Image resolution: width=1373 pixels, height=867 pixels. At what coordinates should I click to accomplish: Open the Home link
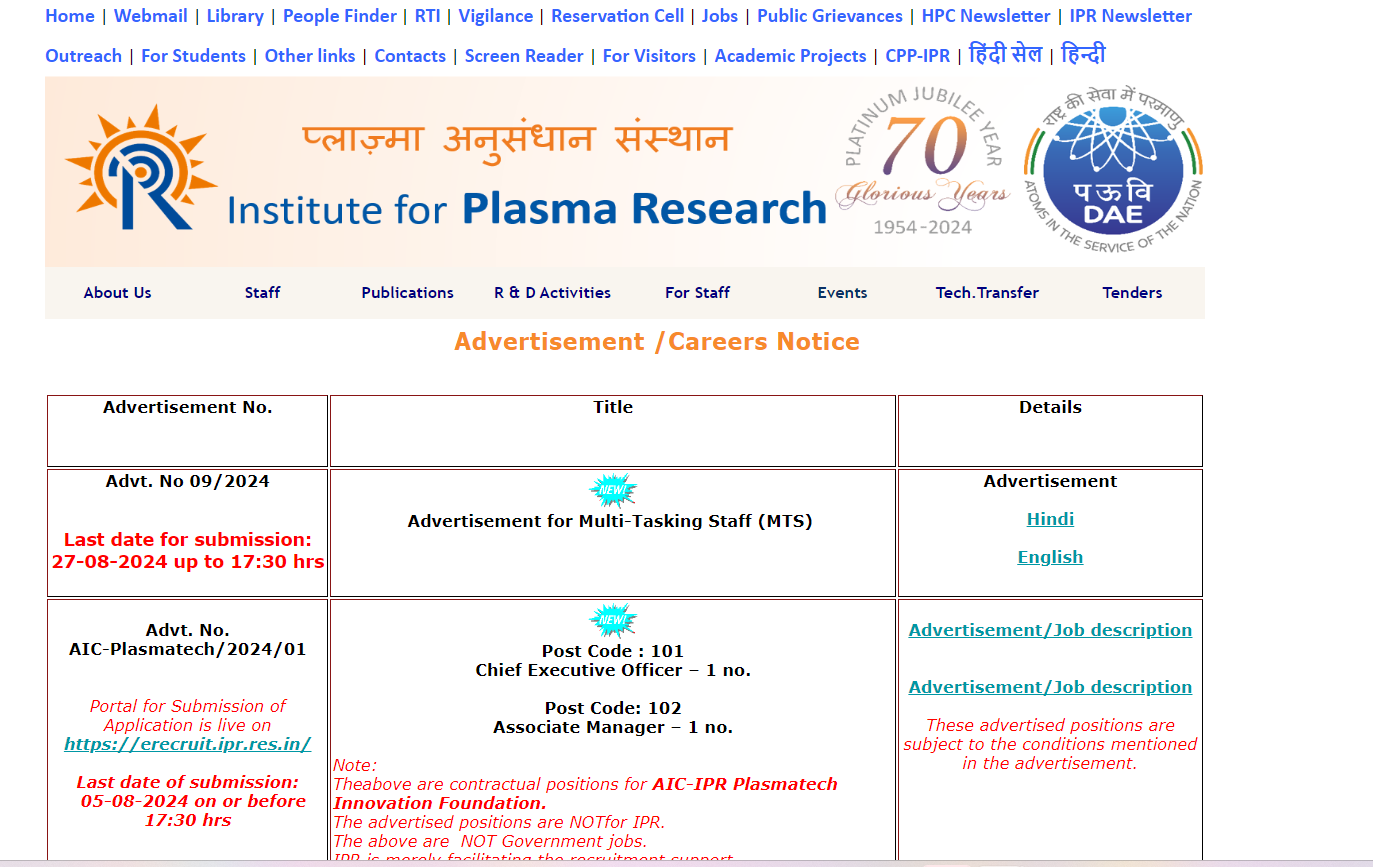click(70, 16)
